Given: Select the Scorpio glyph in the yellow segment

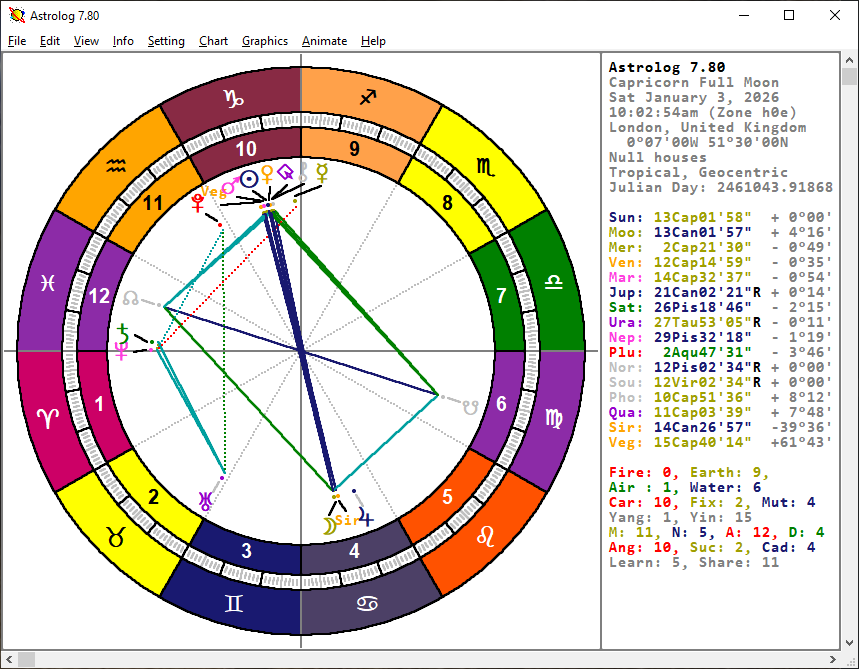Looking at the screenshot, I should [484, 167].
